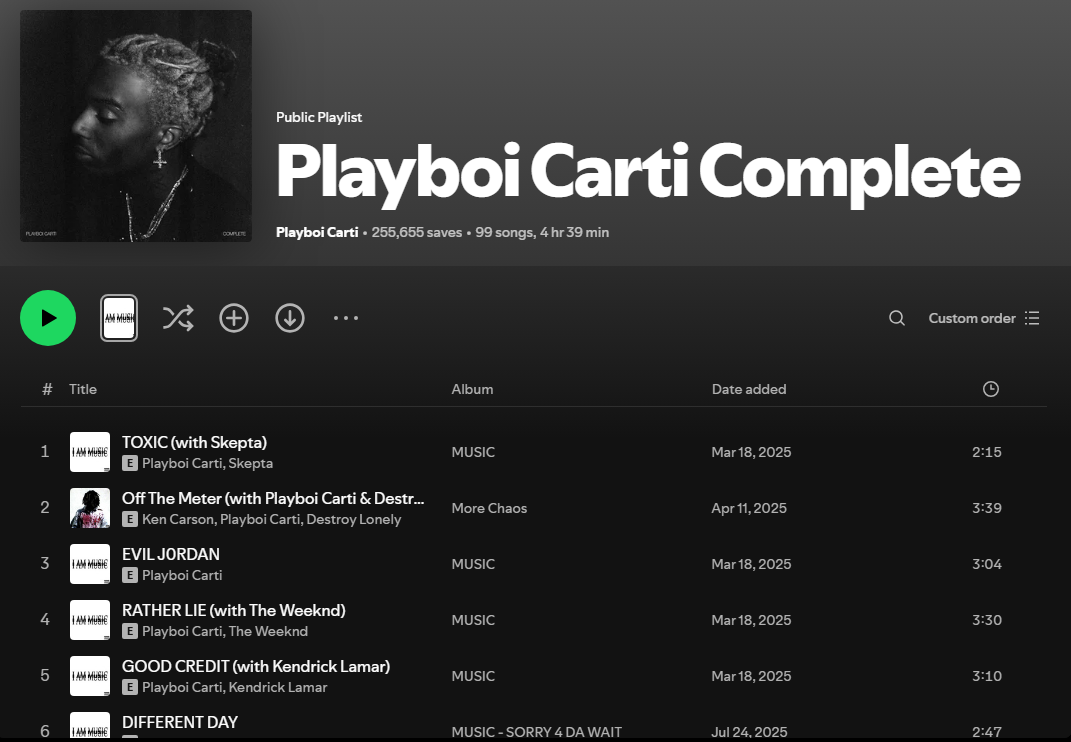
Task: Sort by the Title column header
Action: pos(83,389)
